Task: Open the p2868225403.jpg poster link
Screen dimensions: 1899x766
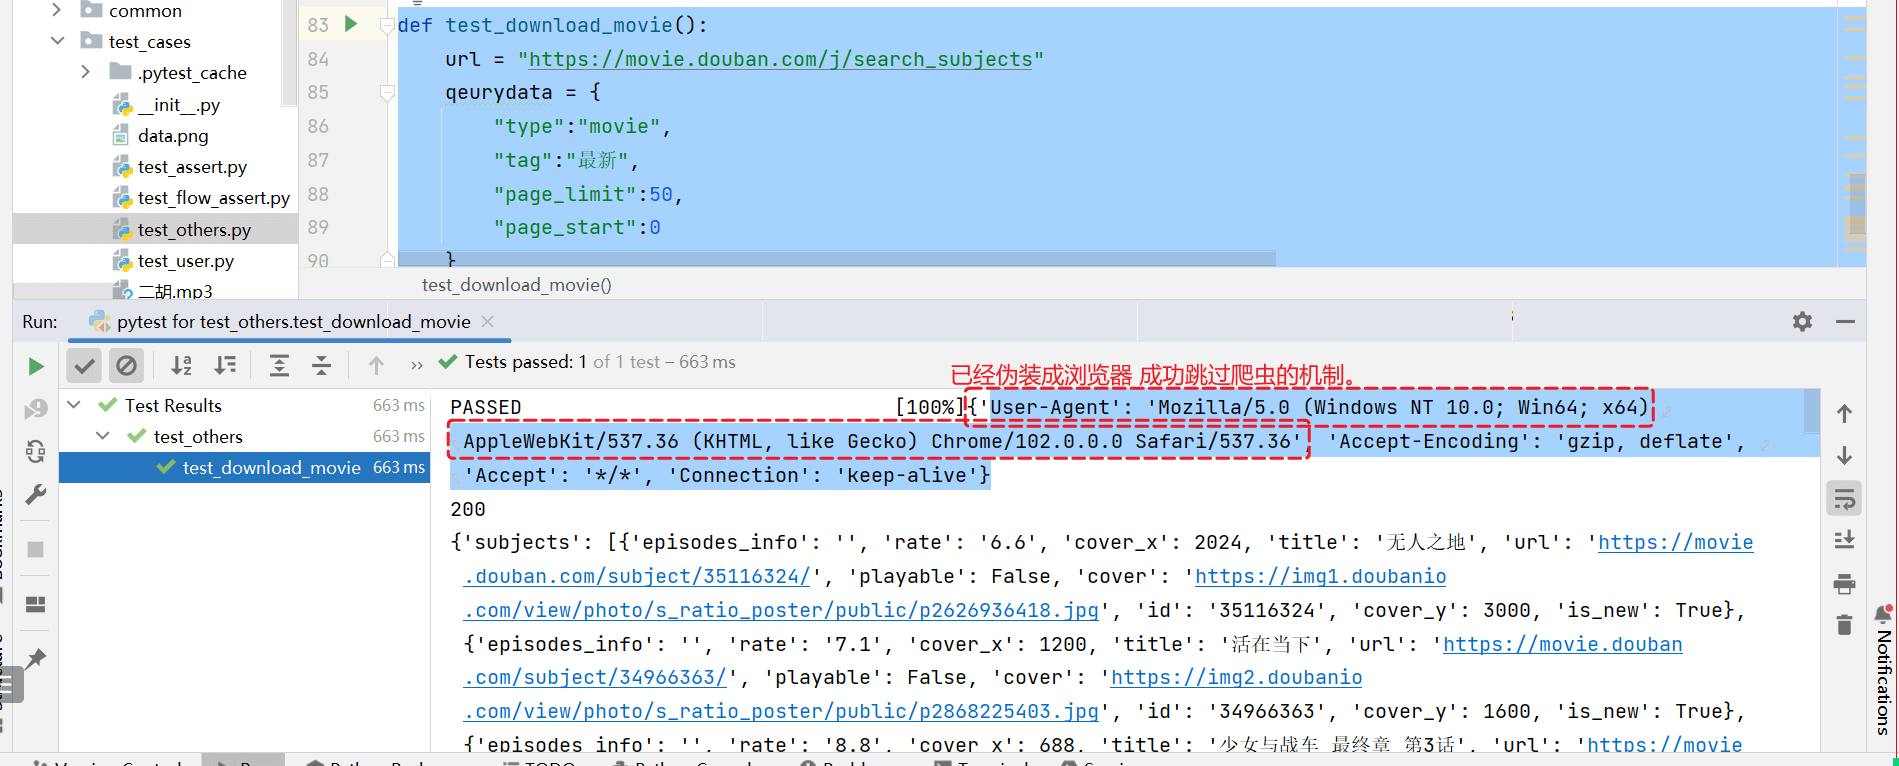Action: 781,711
